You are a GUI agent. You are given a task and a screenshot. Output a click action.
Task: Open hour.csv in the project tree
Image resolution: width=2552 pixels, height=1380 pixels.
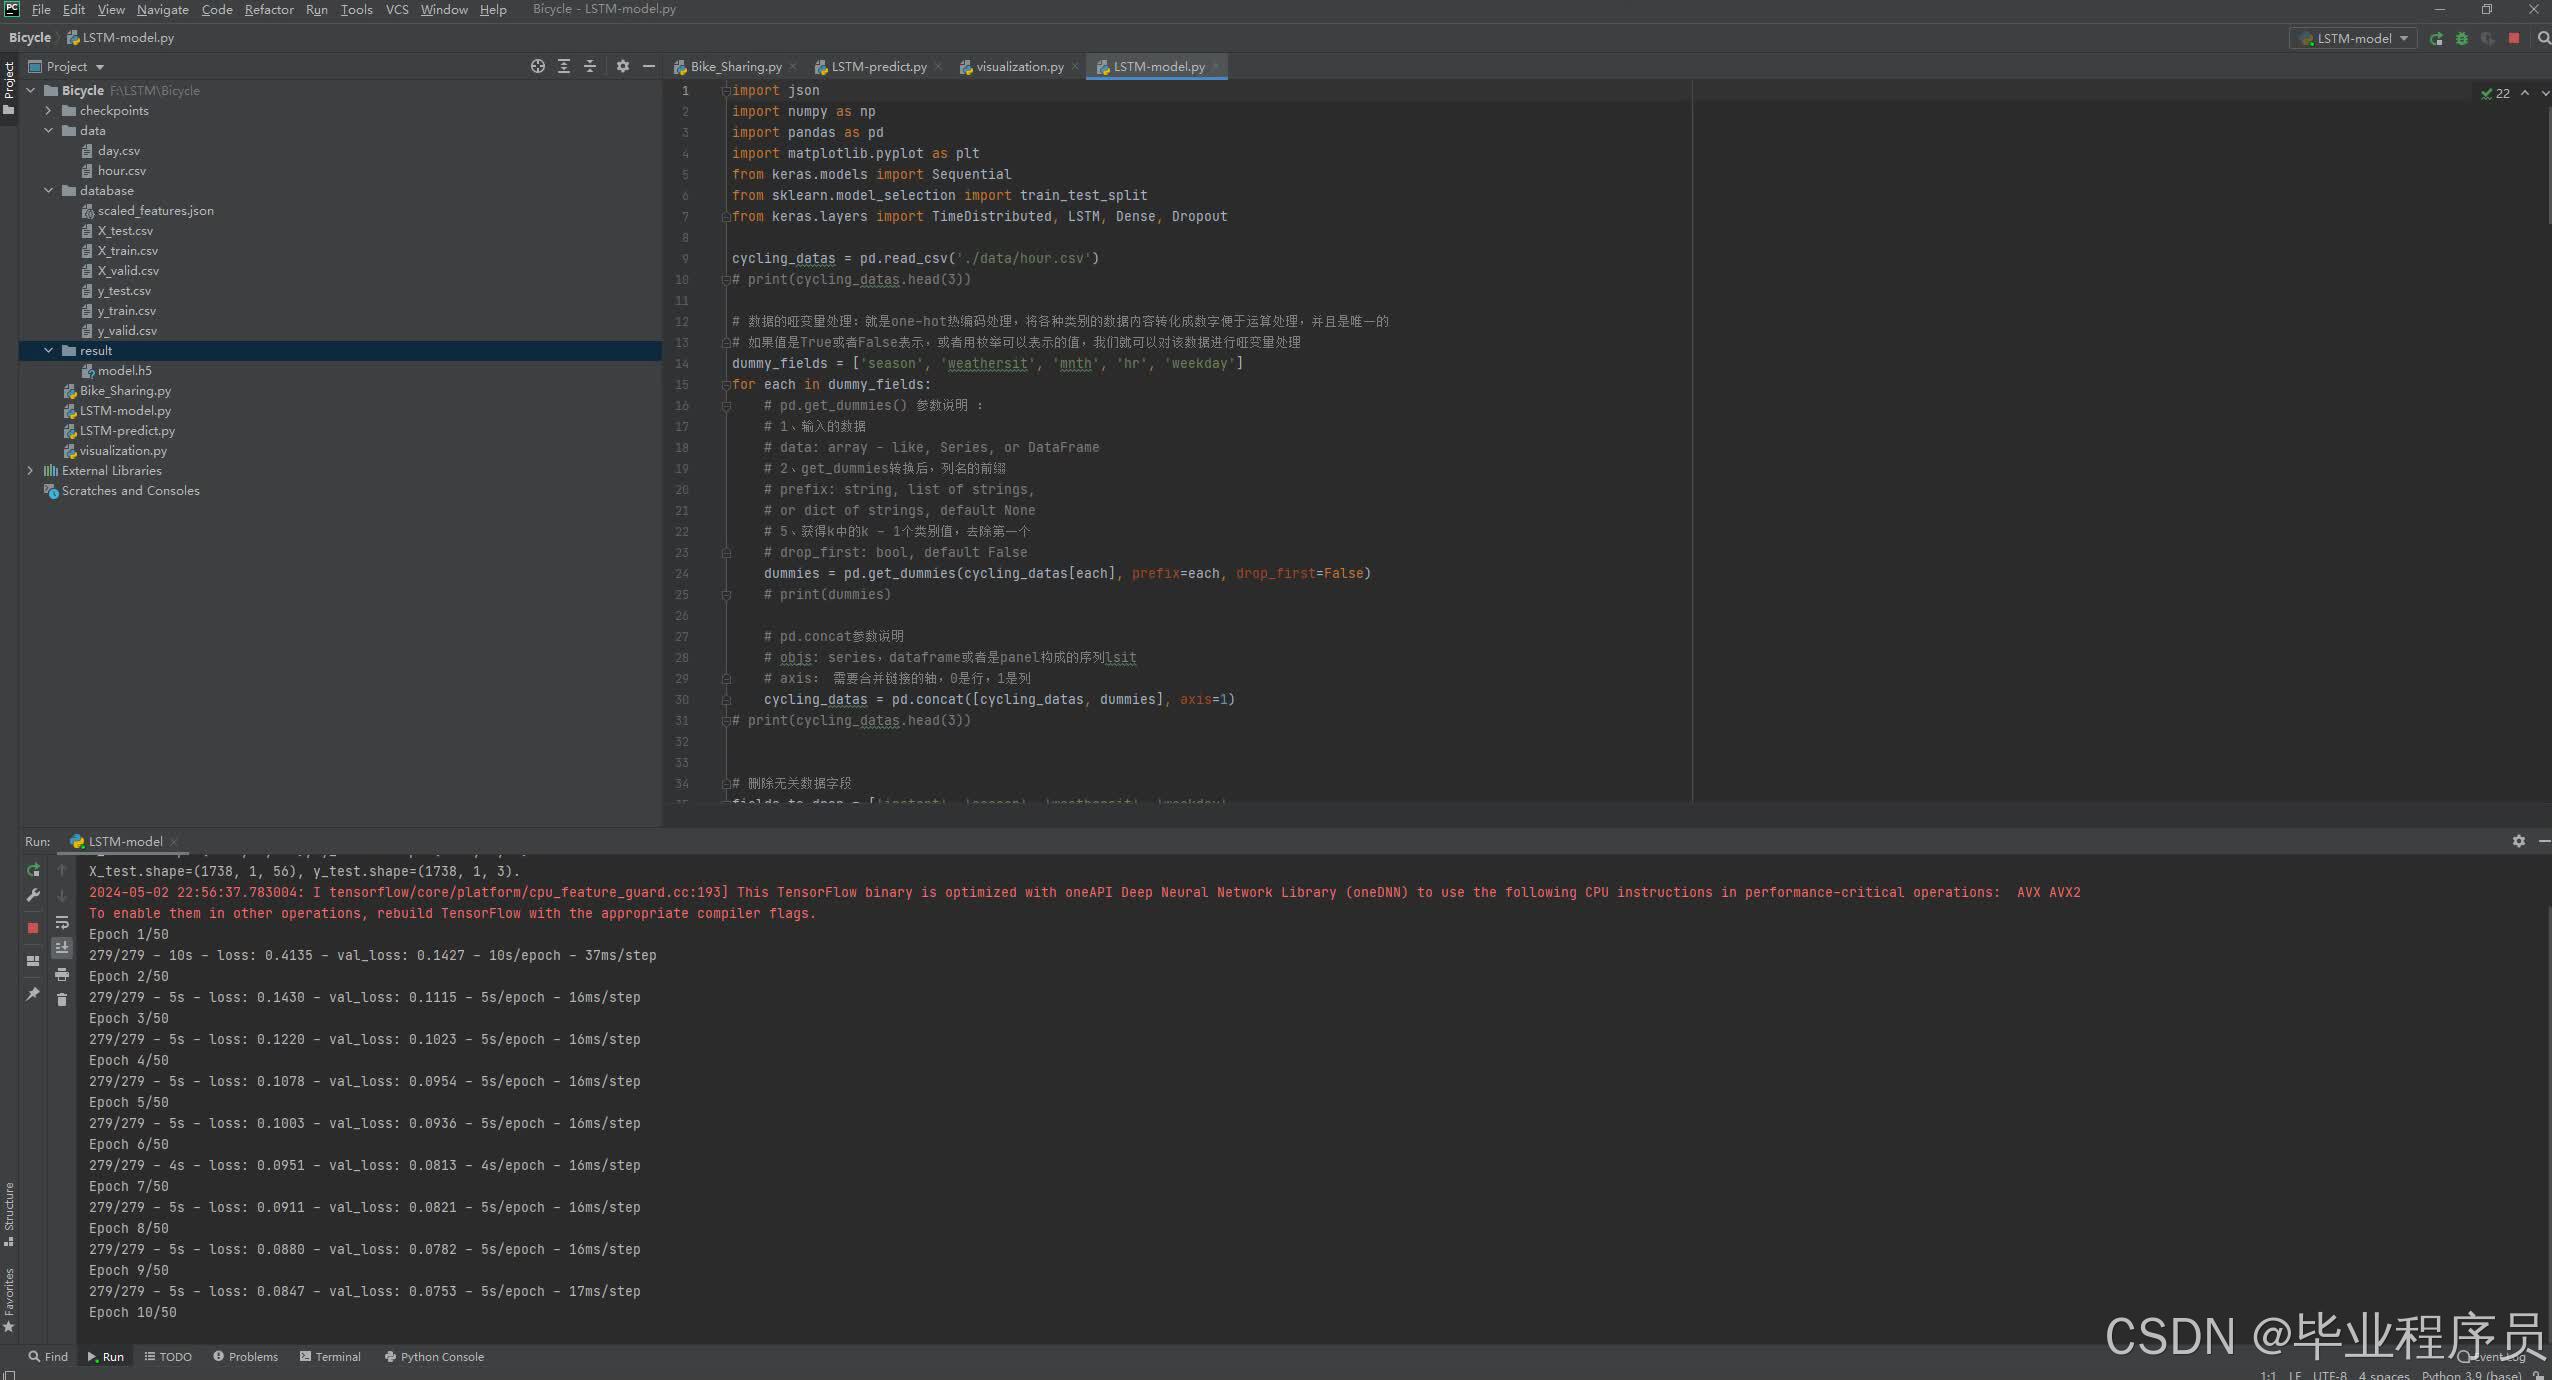click(121, 171)
